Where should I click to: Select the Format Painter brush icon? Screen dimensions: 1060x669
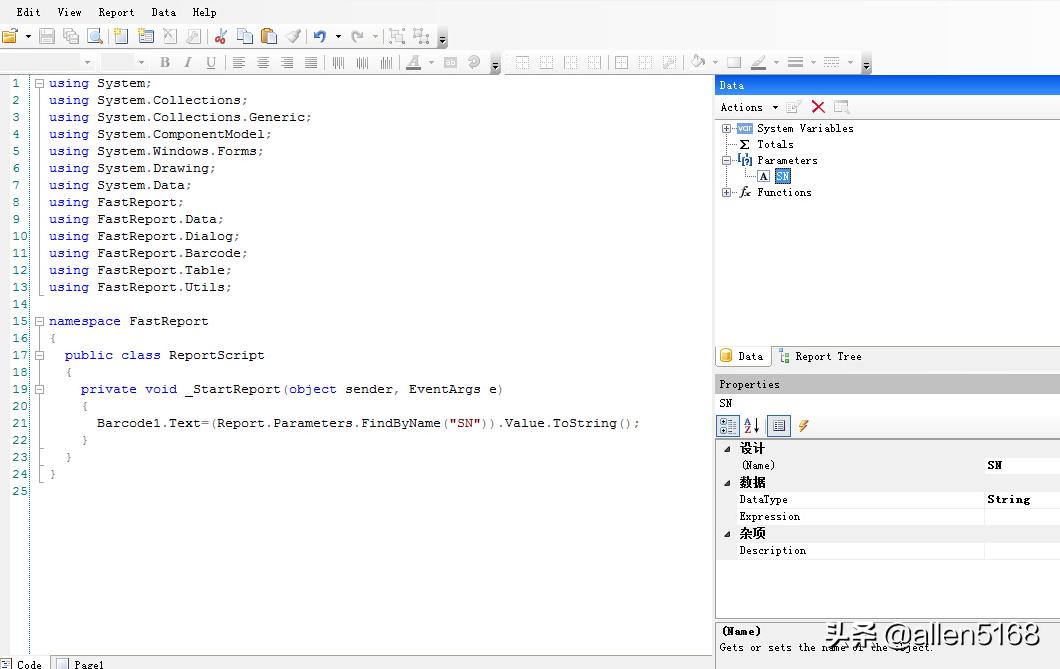pos(293,36)
